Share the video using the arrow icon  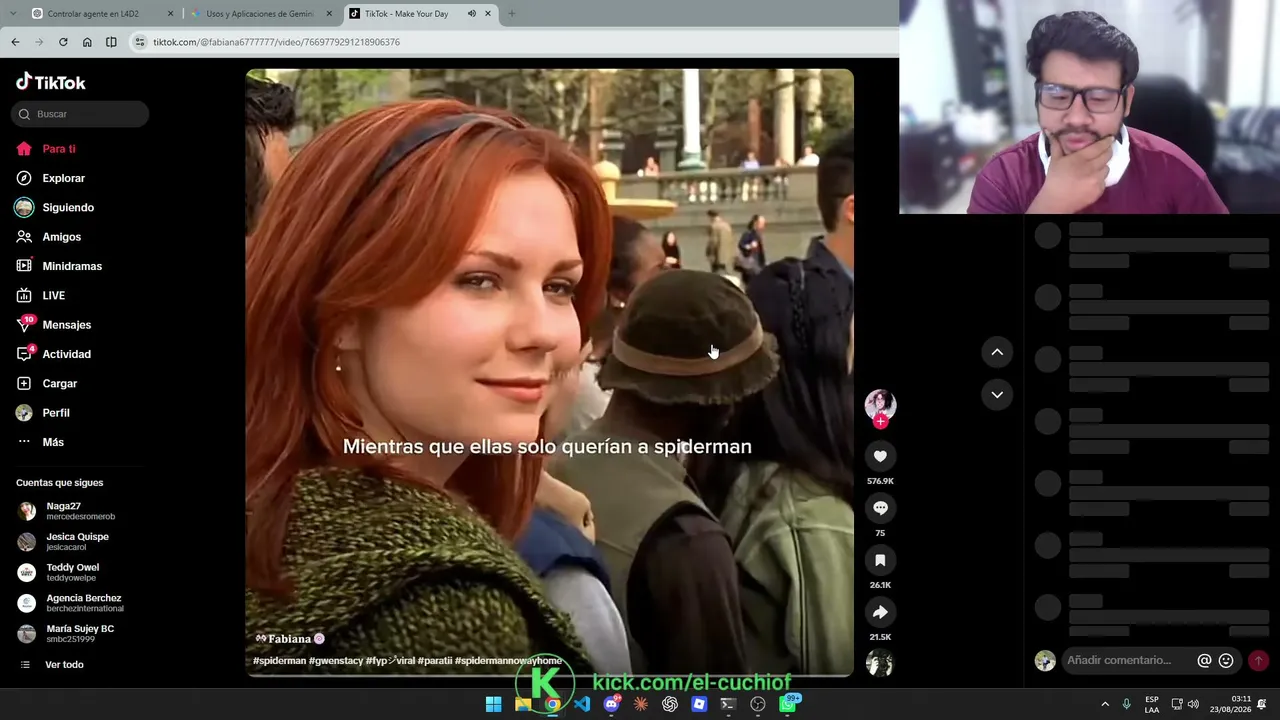pyautogui.click(x=880, y=612)
